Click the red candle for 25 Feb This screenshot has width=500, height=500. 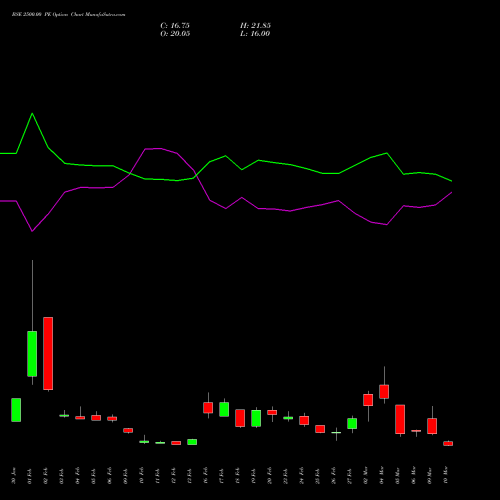coord(320,429)
